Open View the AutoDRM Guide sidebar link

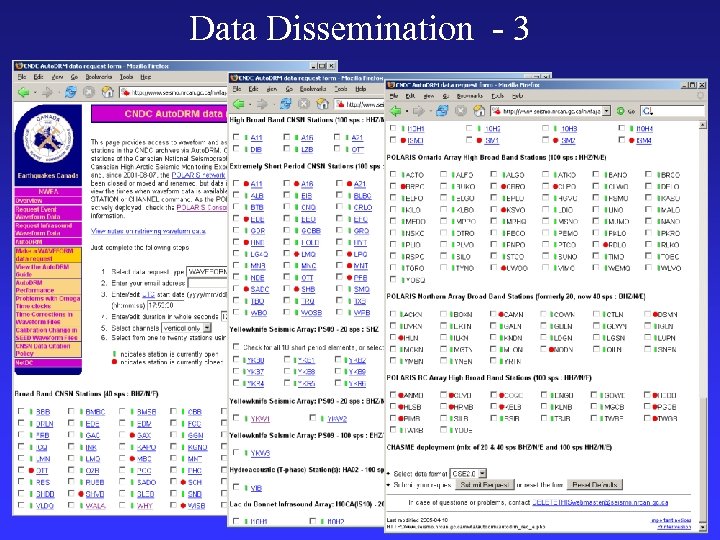pyautogui.click(x=41, y=270)
